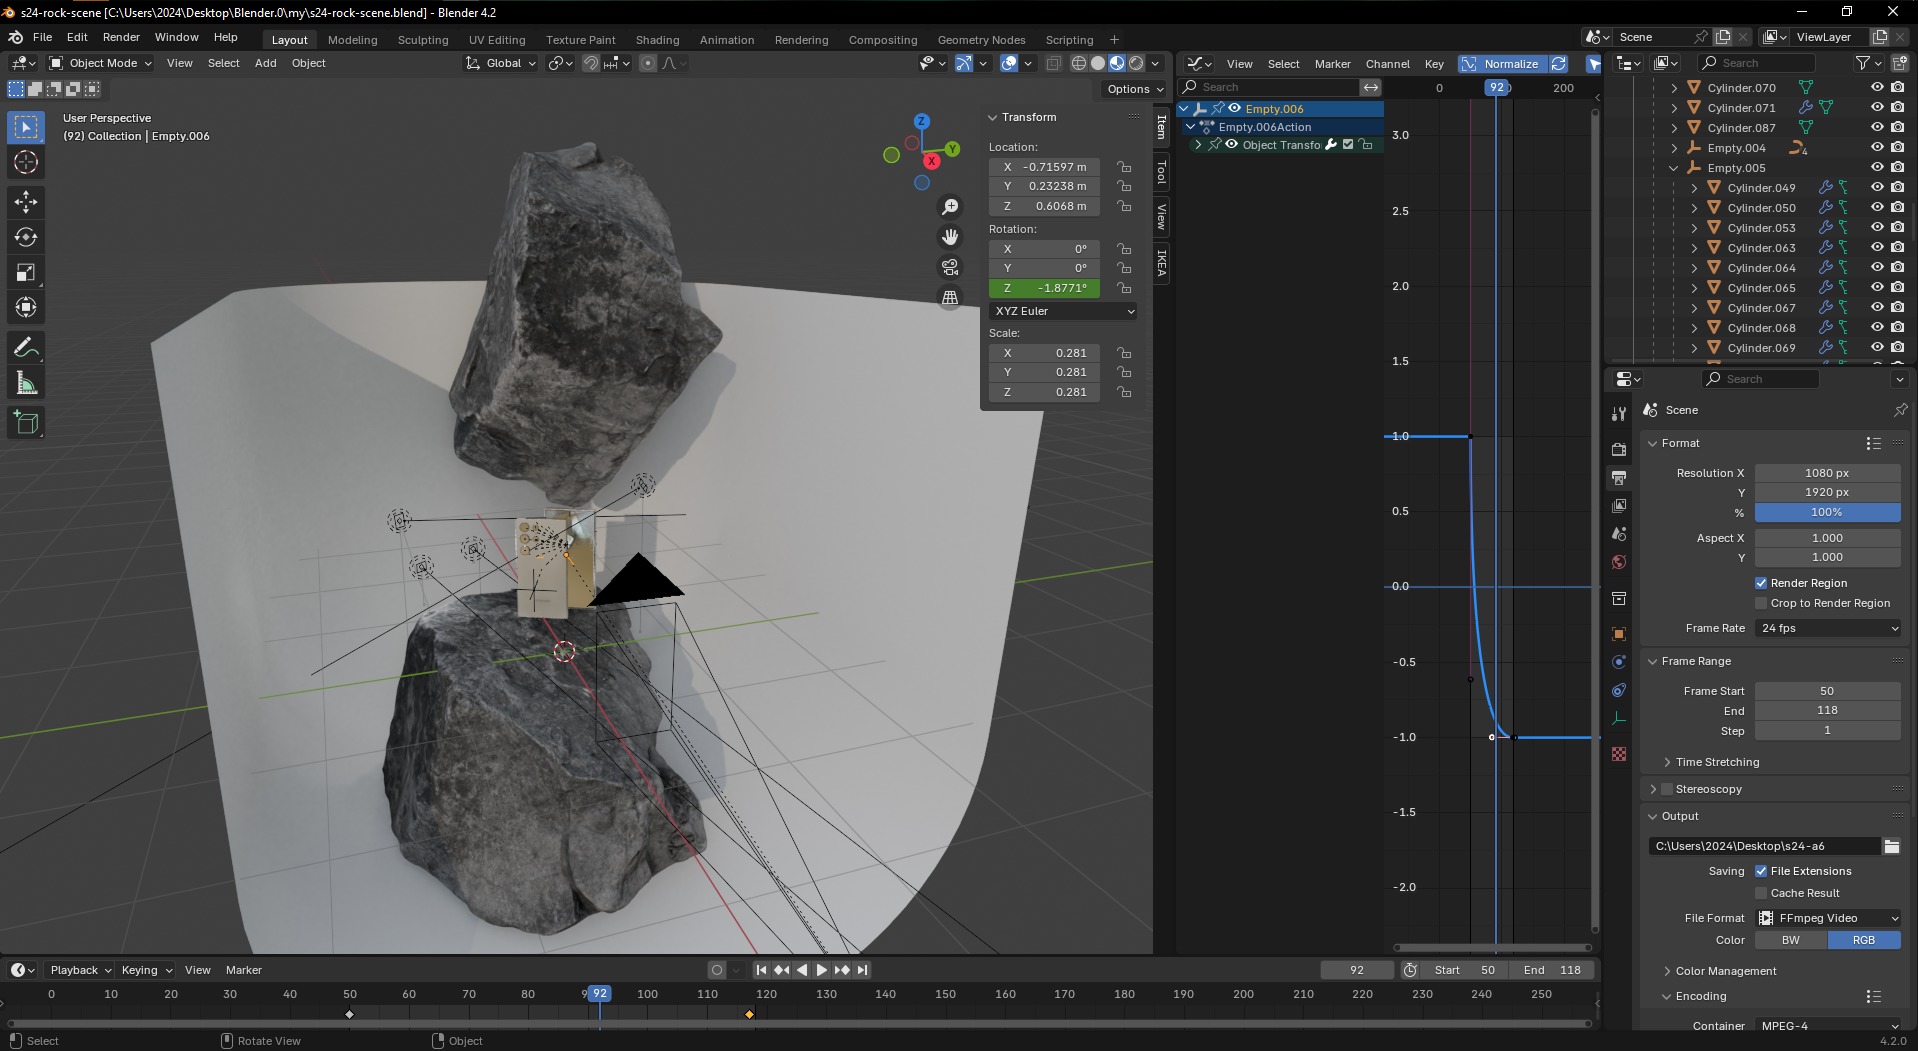Viewport: 1918px width, 1051px height.
Task: Toggle File Extensions checkbox
Action: [1761, 871]
